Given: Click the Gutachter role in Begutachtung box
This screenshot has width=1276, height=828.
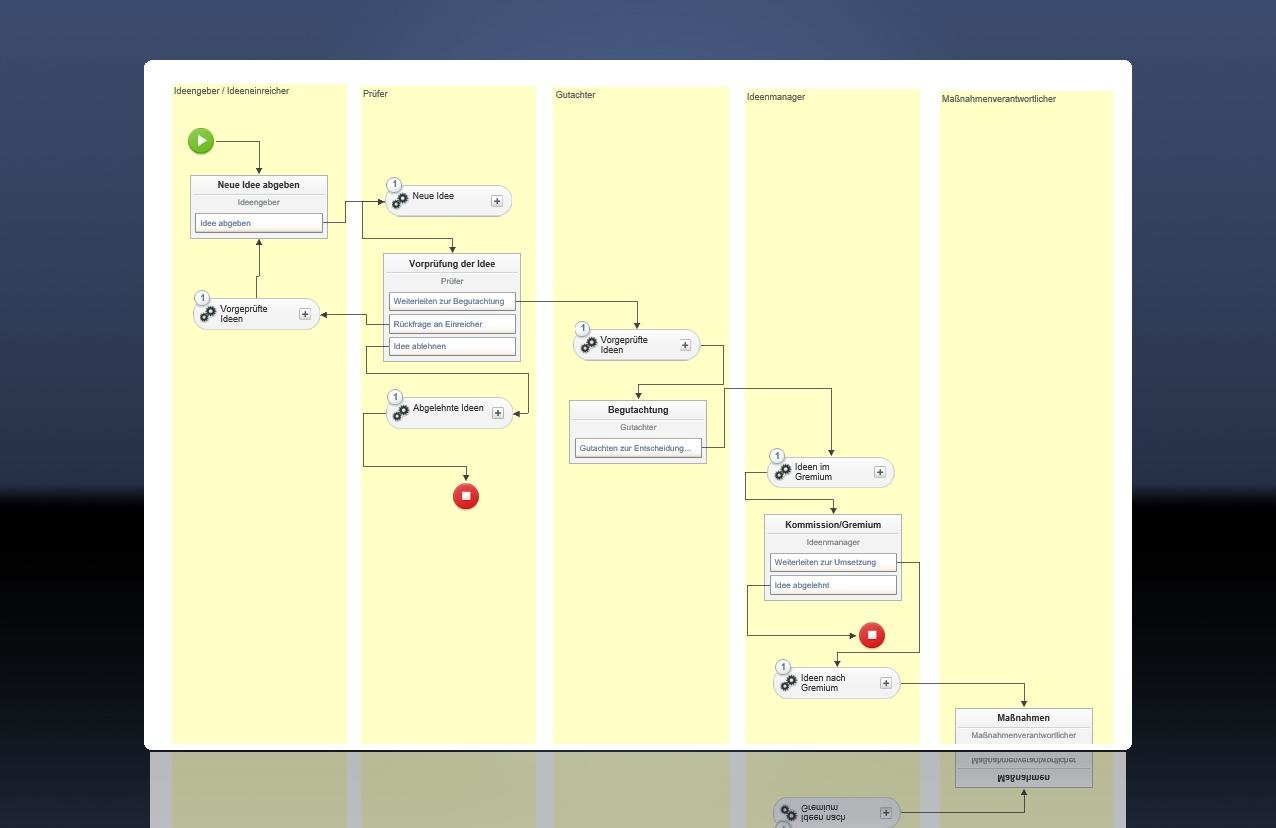Looking at the screenshot, I should coord(638,427).
